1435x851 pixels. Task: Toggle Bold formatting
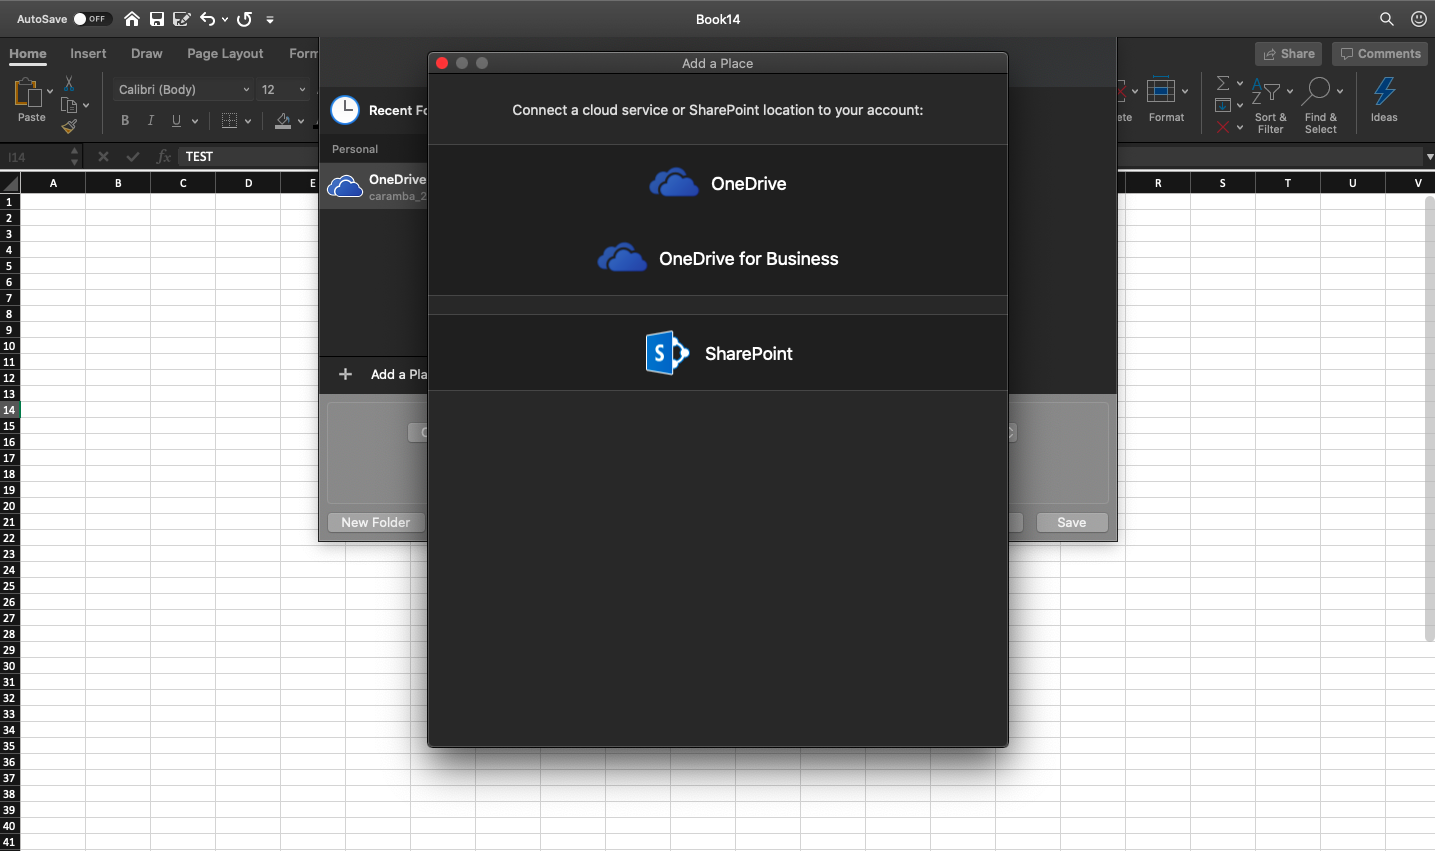click(x=125, y=121)
